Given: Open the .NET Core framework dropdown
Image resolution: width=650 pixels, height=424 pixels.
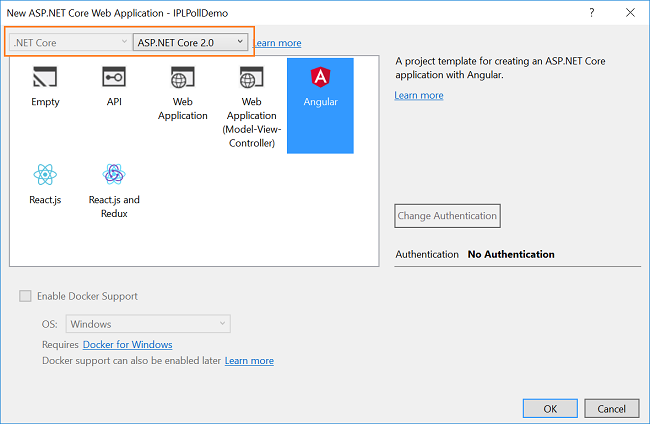Looking at the screenshot, I should (69, 42).
